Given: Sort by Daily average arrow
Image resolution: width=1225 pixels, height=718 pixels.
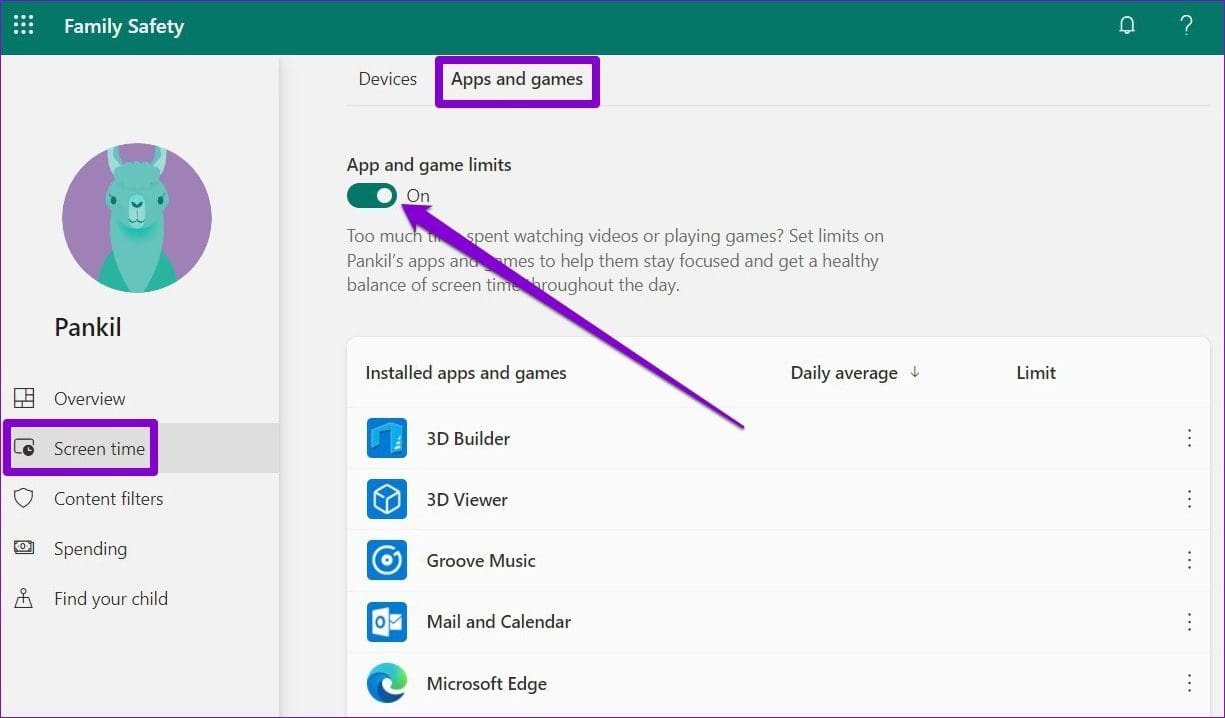Looking at the screenshot, I should 914,372.
